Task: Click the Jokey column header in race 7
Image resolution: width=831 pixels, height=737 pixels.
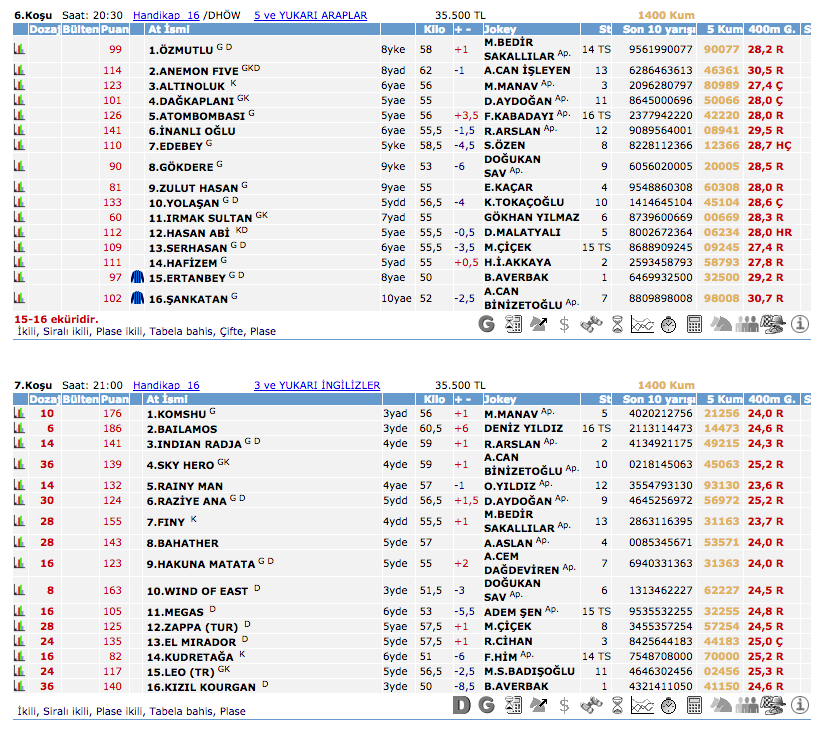Action: (x=500, y=398)
